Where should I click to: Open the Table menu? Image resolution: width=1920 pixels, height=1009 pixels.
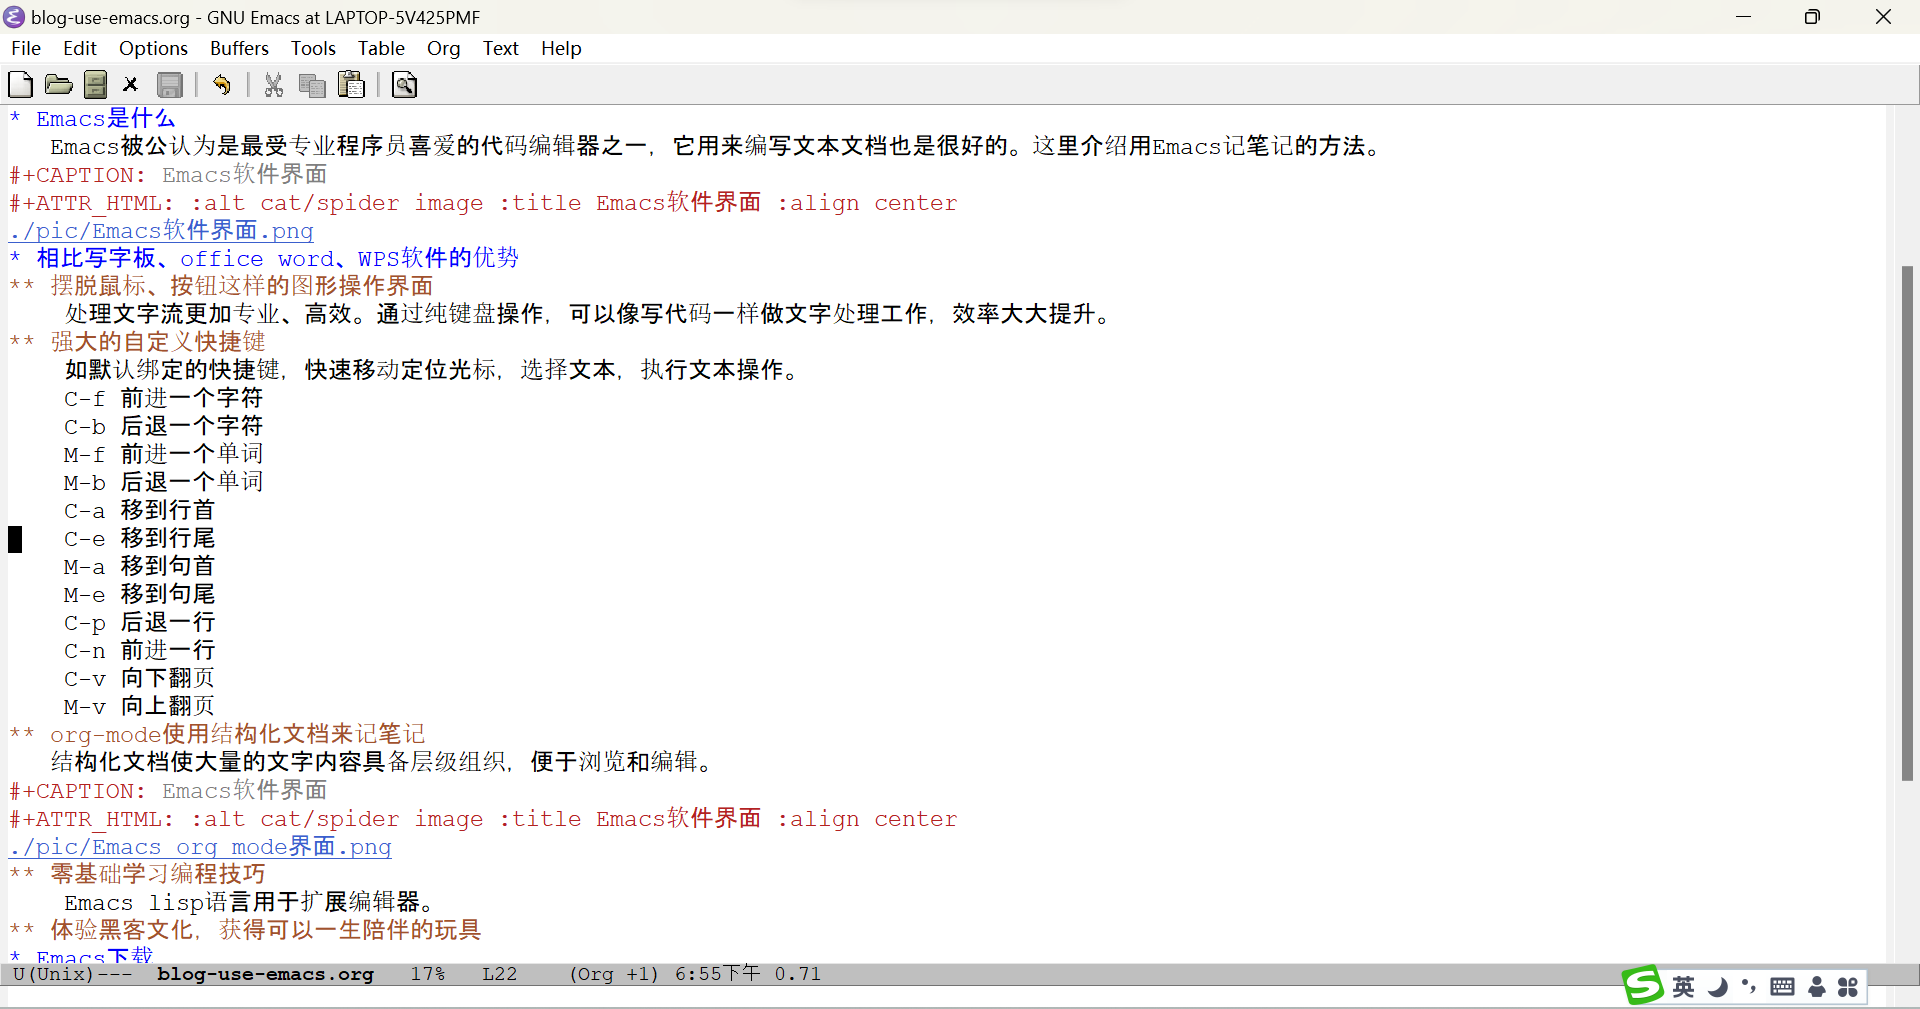381,48
